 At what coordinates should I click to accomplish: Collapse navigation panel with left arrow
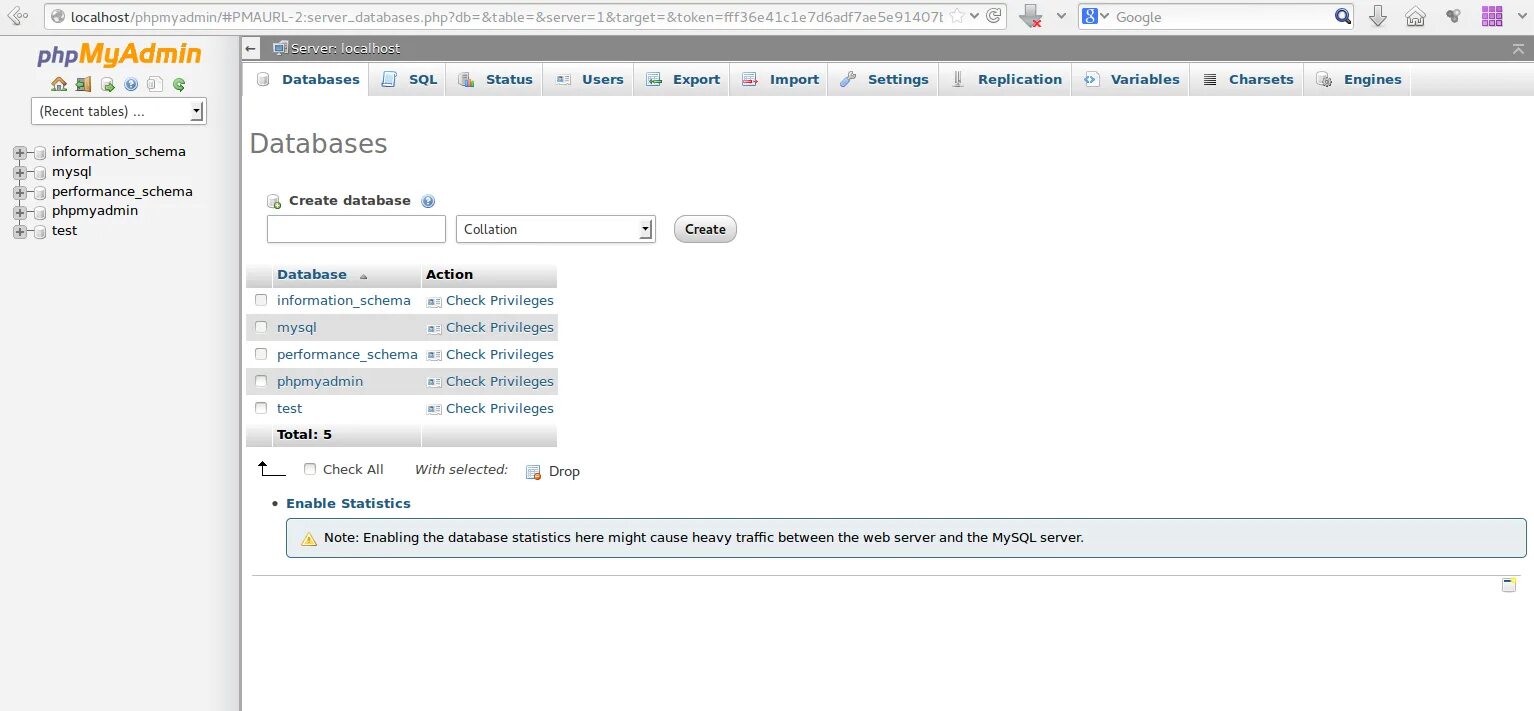pos(251,48)
